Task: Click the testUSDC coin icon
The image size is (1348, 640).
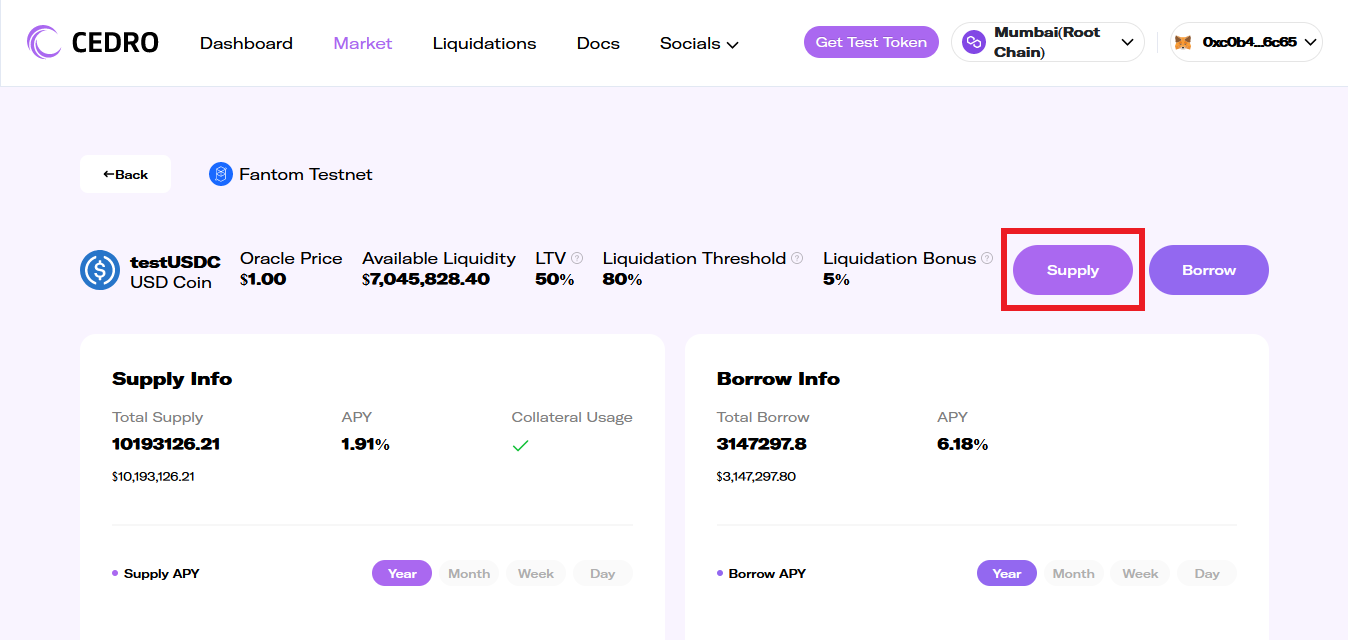Action: click(x=100, y=270)
